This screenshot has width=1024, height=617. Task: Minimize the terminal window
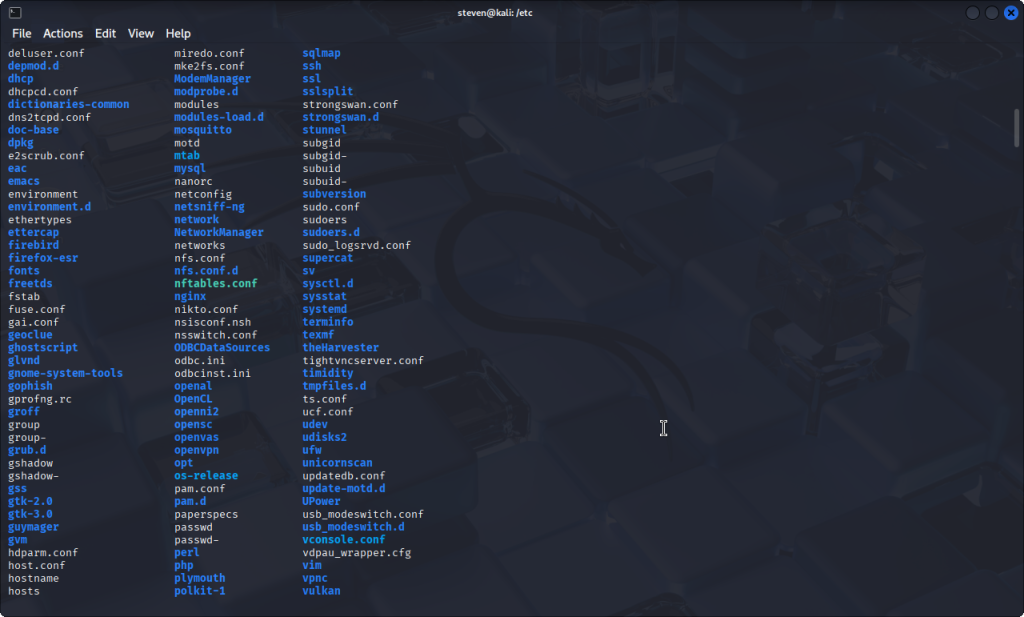tap(973, 12)
